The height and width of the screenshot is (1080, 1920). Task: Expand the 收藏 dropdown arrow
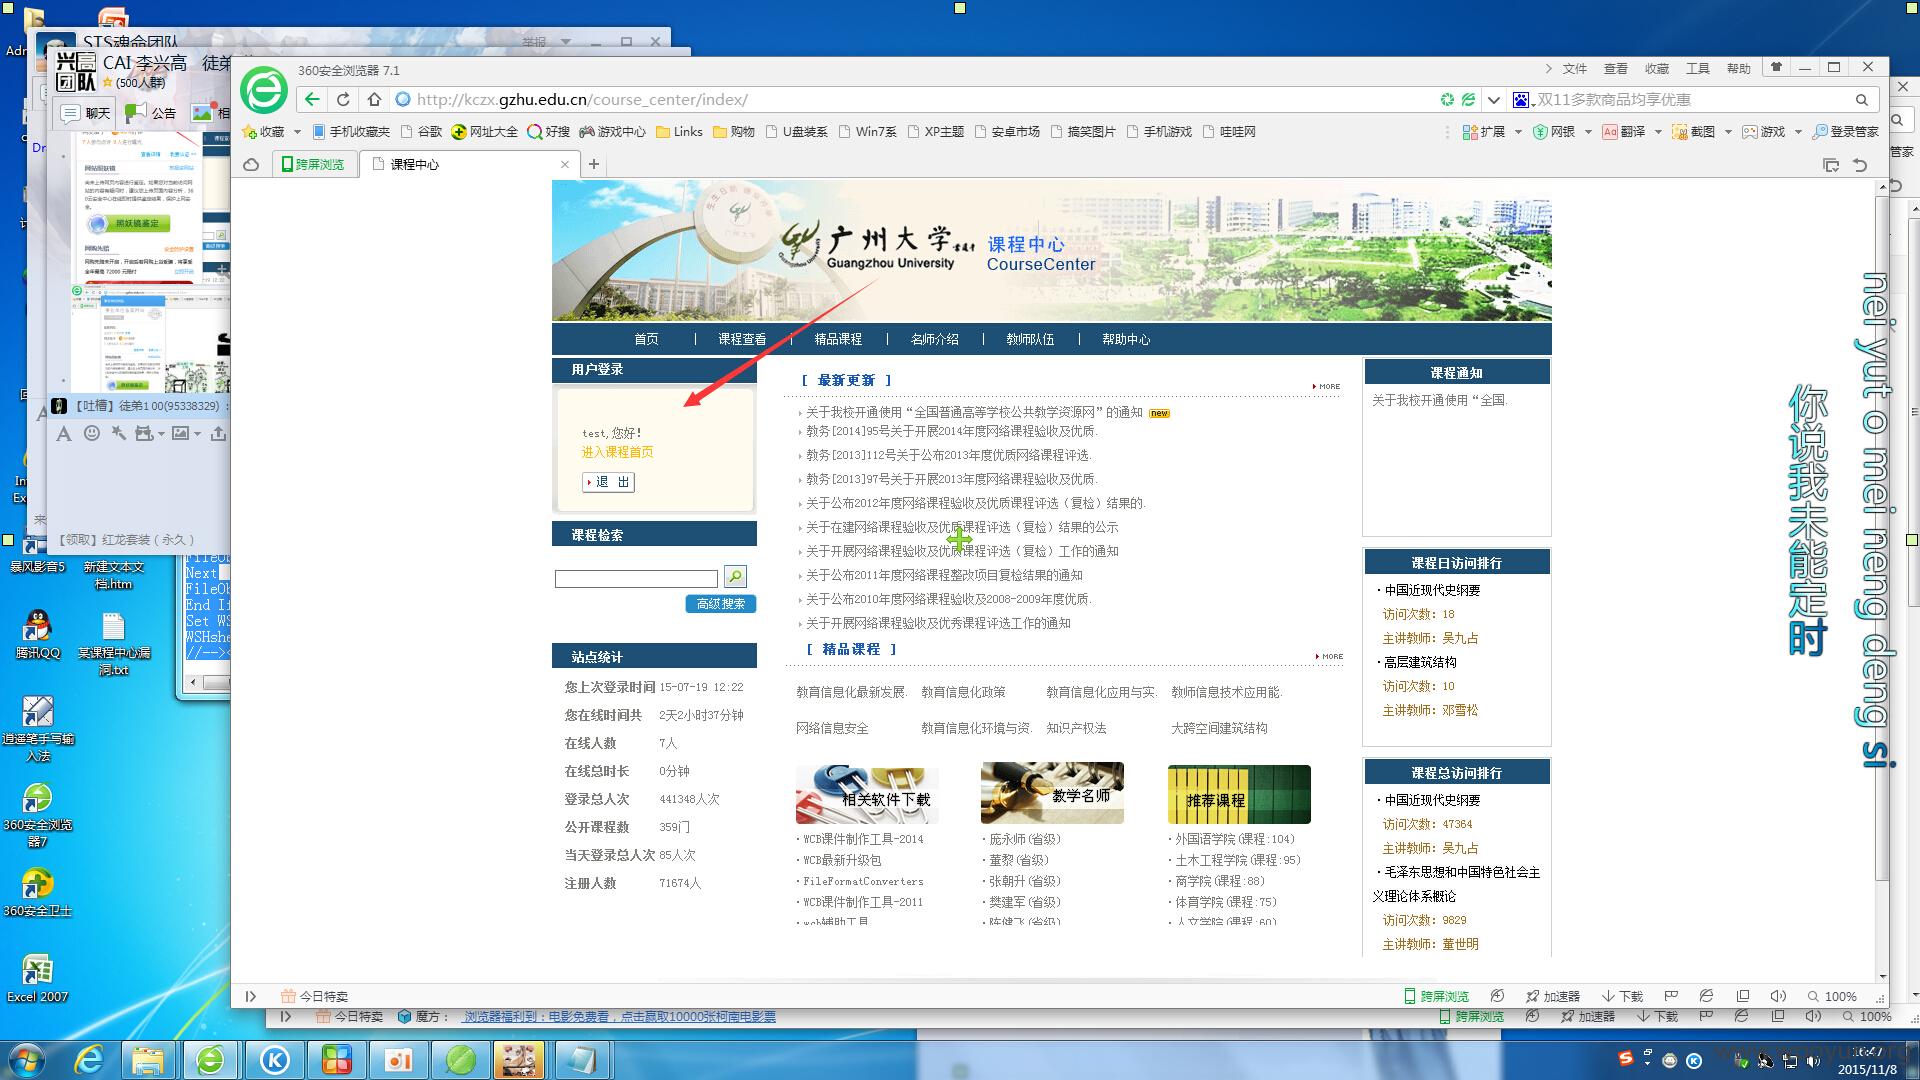pyautogui.click(x=297, y=132)
